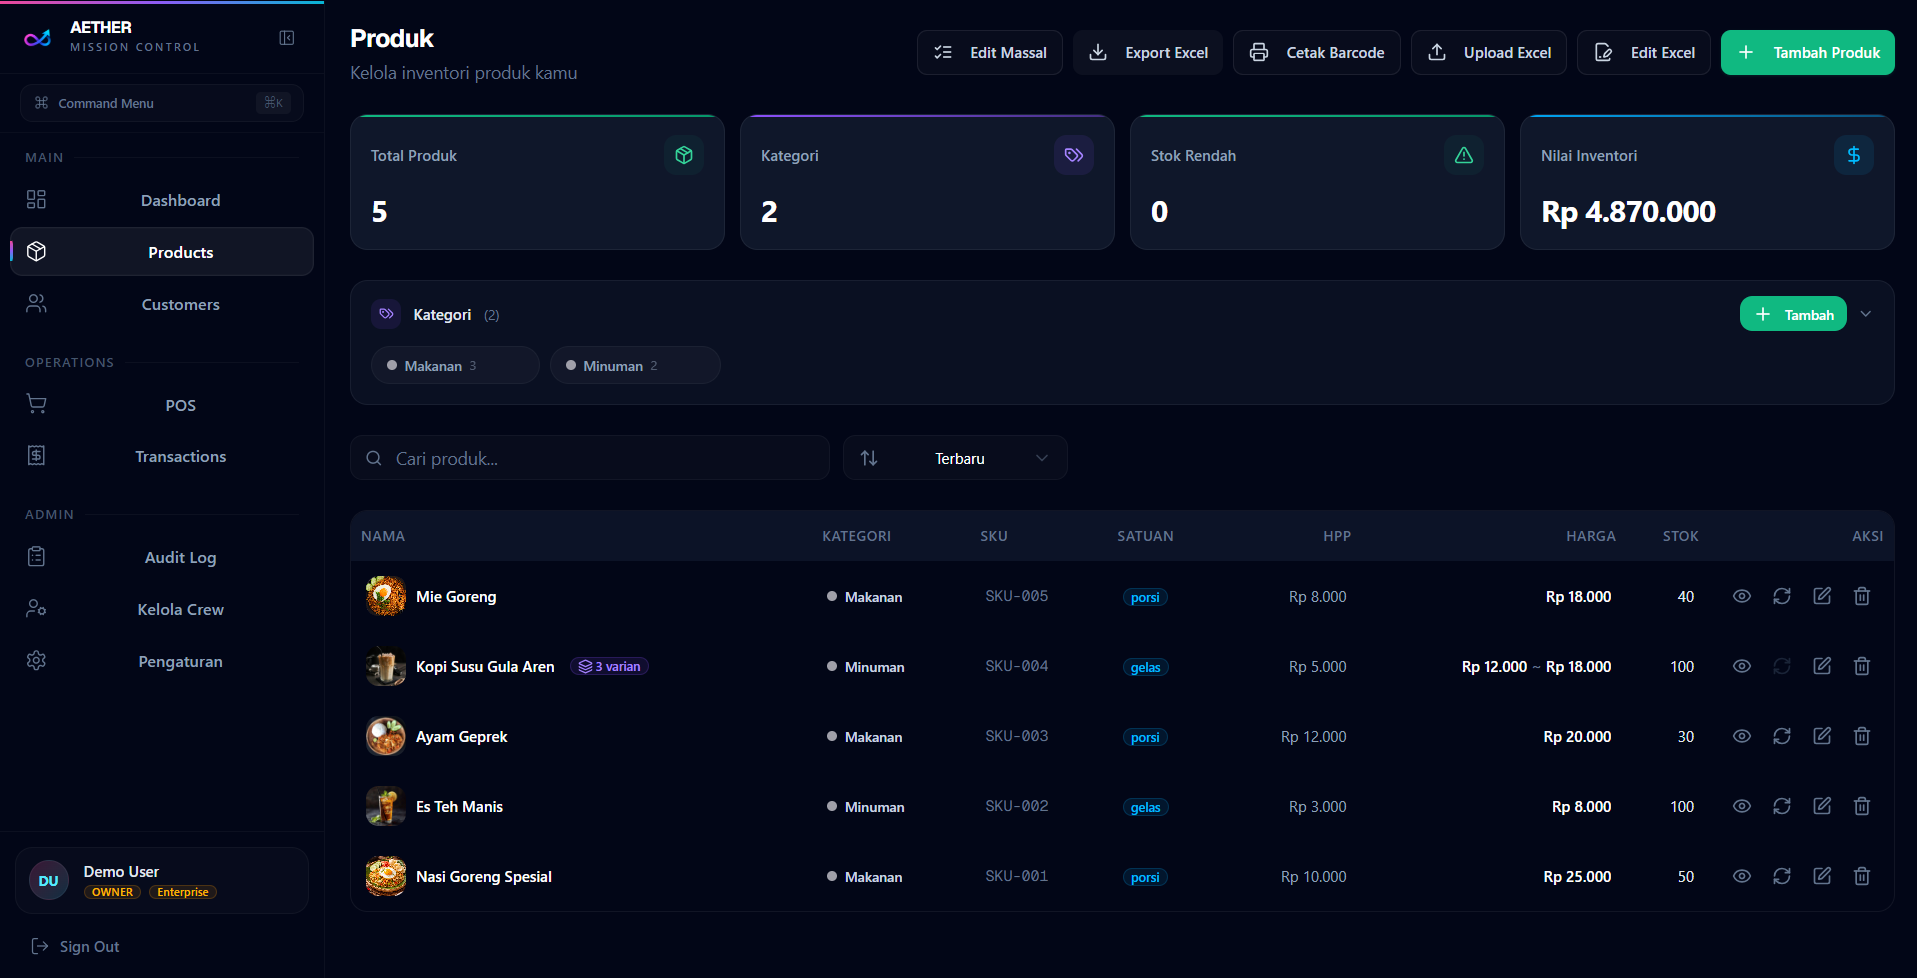Image resolution: width=1917 pixels, height=978 pixels.
Task: Click the Nilai Inventori dollar icon
Action: tap(1854, 155)
